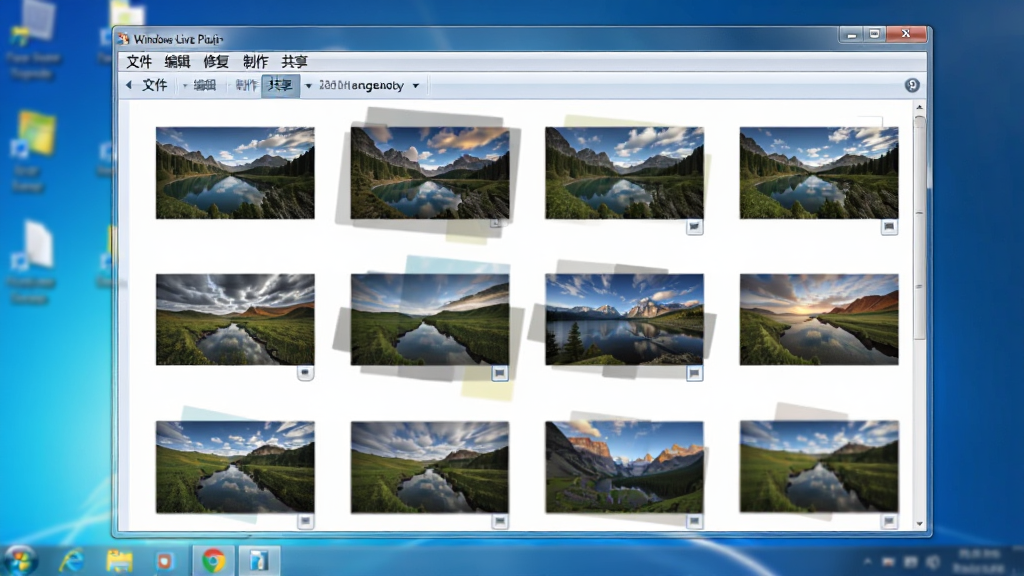Select the sunset with red hills thumbnail
Screen dimensions: 1024x576
click(819, 319)
